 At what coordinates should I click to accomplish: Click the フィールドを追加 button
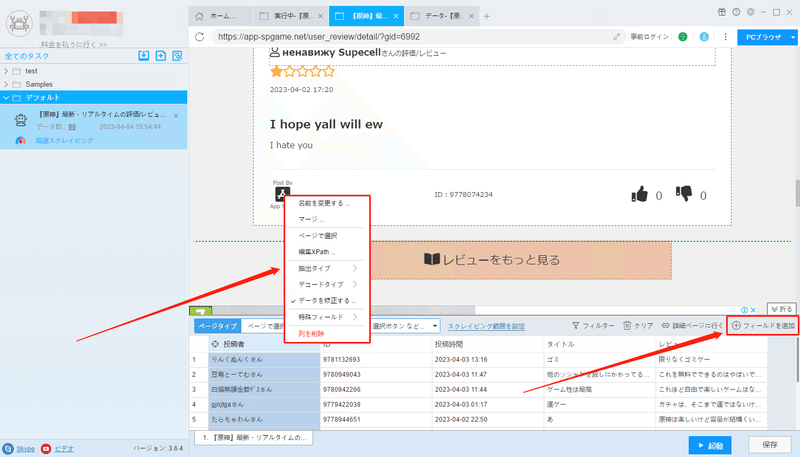pos(763,325)
